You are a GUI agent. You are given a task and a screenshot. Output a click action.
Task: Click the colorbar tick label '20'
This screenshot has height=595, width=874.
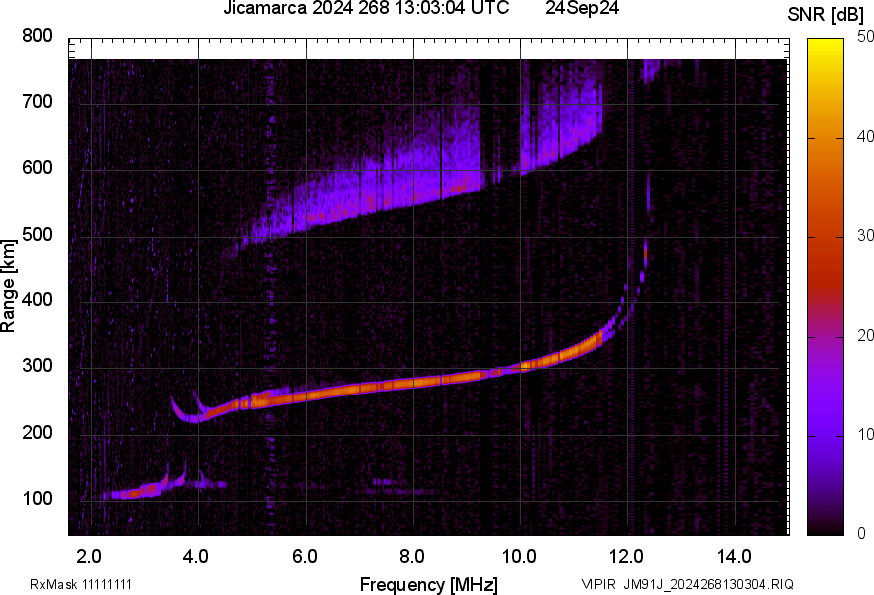[865, 335]
